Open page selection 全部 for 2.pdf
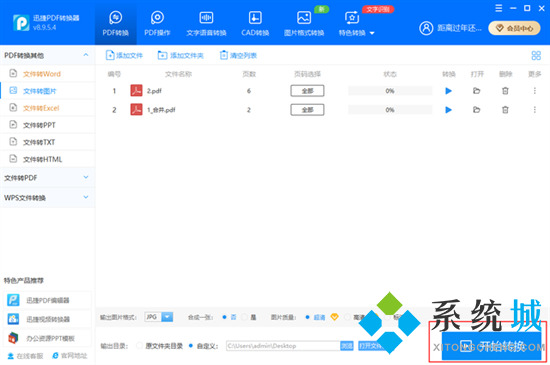The width and height of the screenshot is (550, 365). coord(307,91)
